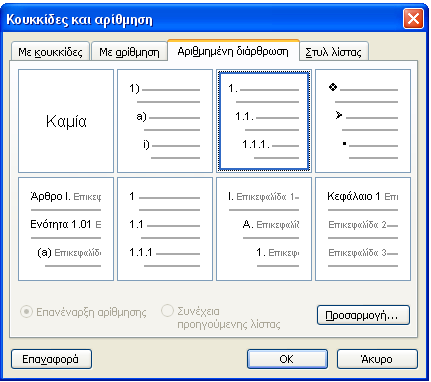This screenshot has height=382, width=431.
Task: Pick the 1) a) i) outline format
Action: tap(165, 121)
